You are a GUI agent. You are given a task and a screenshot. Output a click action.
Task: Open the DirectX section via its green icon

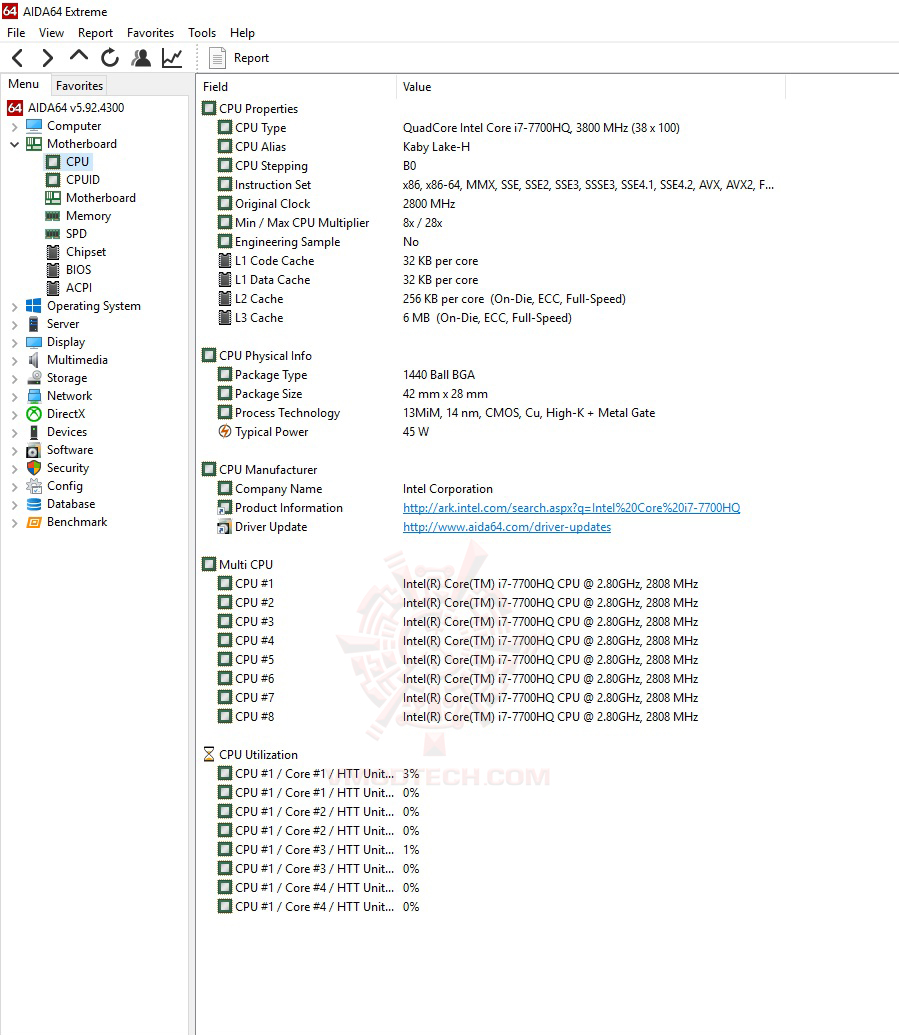point(33,414)
